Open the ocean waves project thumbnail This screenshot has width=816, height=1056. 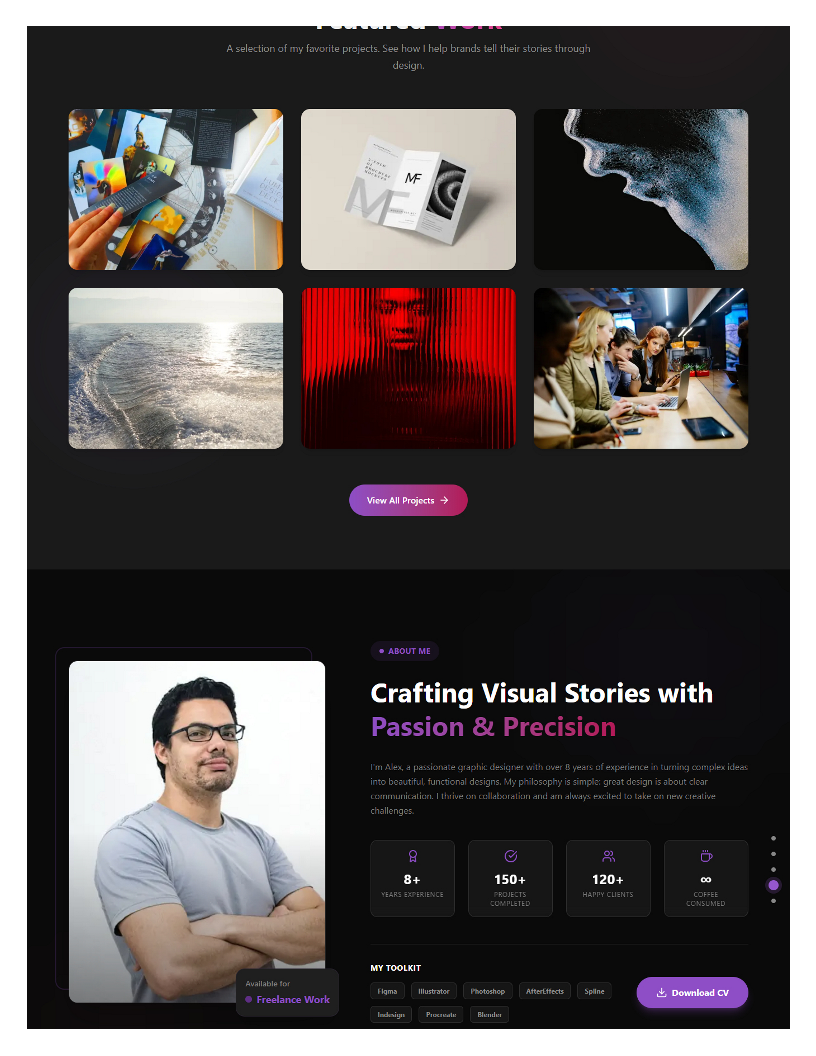[176, 368]
